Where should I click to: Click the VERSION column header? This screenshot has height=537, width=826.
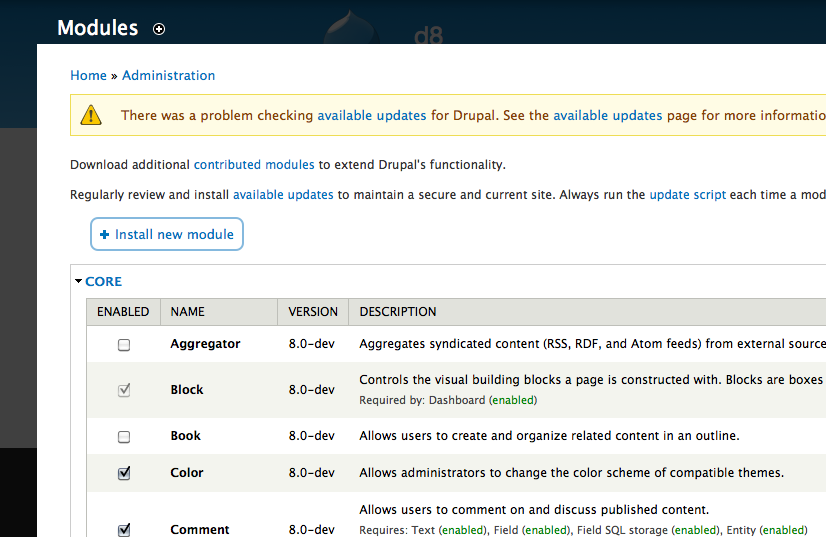tap(313, 312)
